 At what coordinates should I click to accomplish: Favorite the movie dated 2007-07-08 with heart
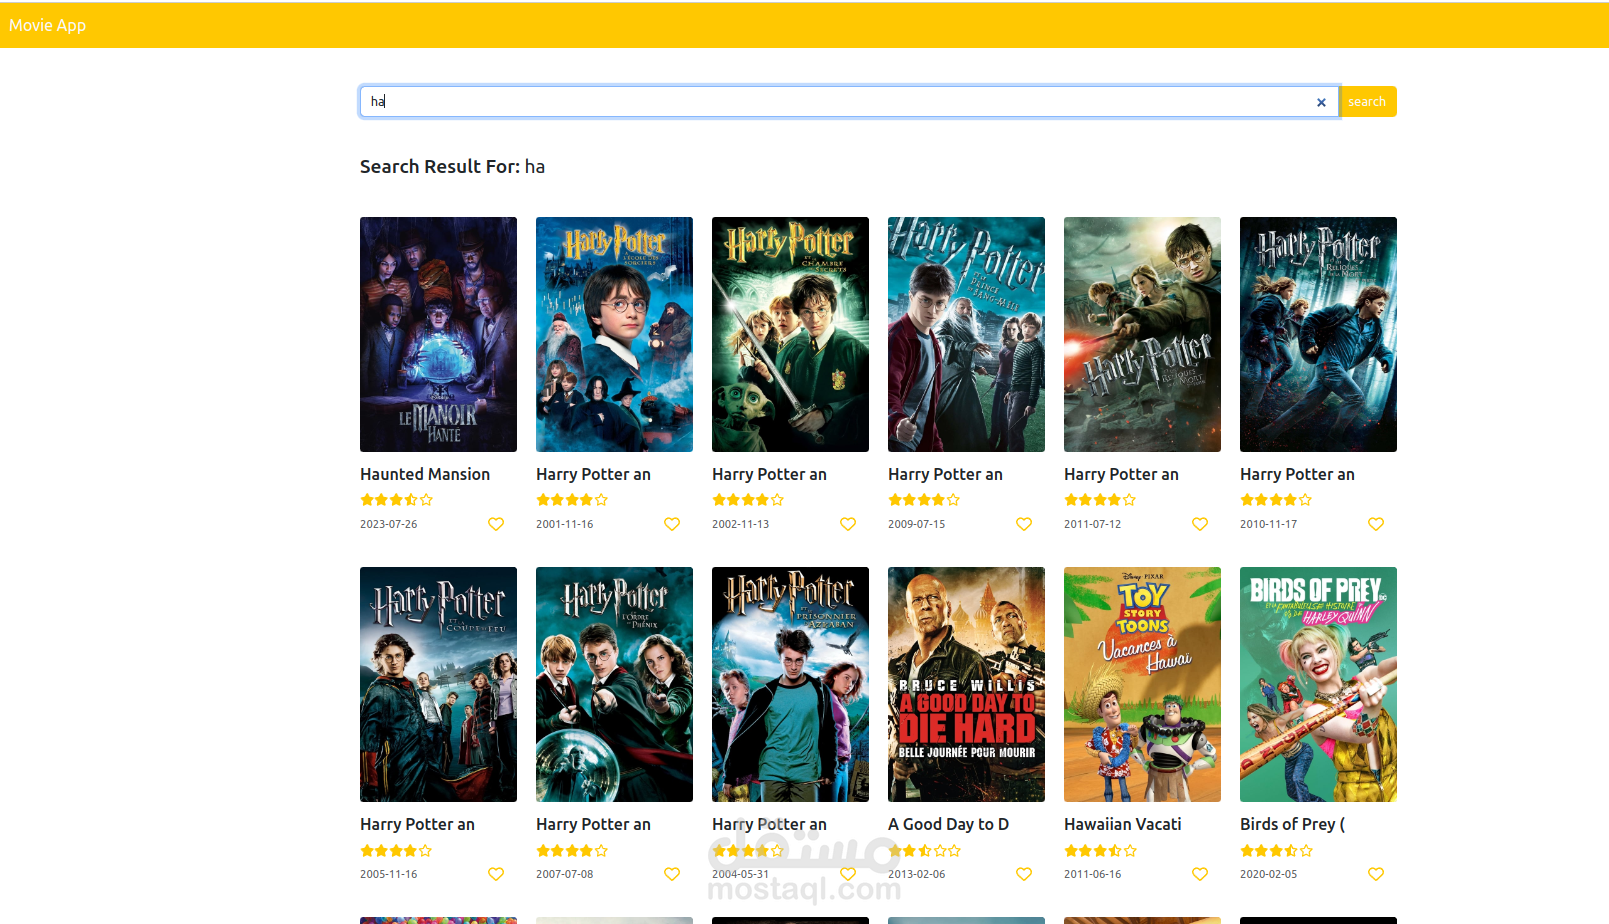pos(672,874)
